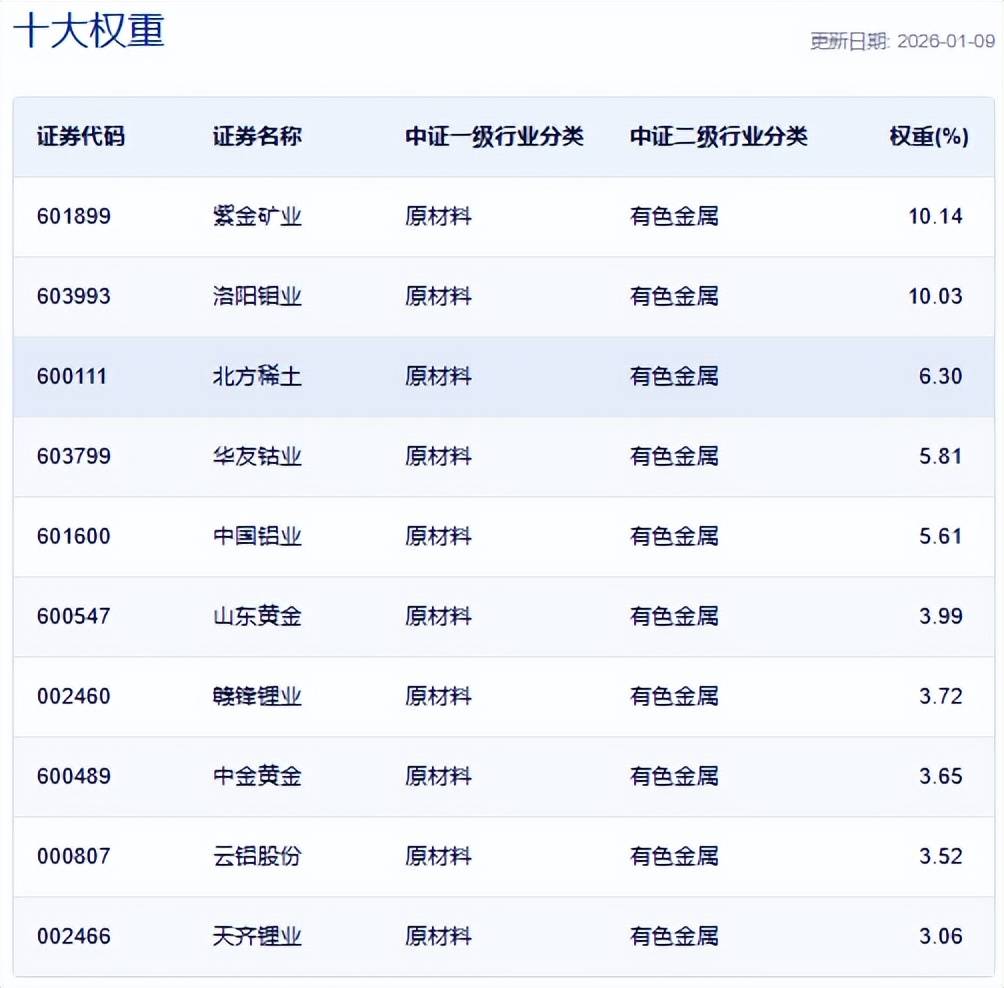The image size is (1004, 988).
Task: Click the 中金黄金 stock name
Action: pos(257,776)
